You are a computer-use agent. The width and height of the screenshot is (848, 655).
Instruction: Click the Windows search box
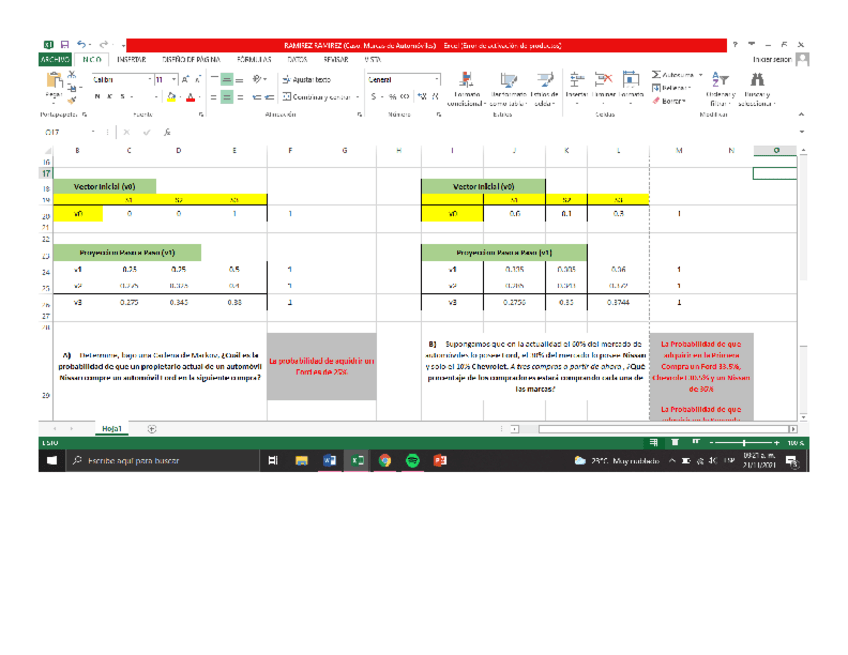coord(162,461)
